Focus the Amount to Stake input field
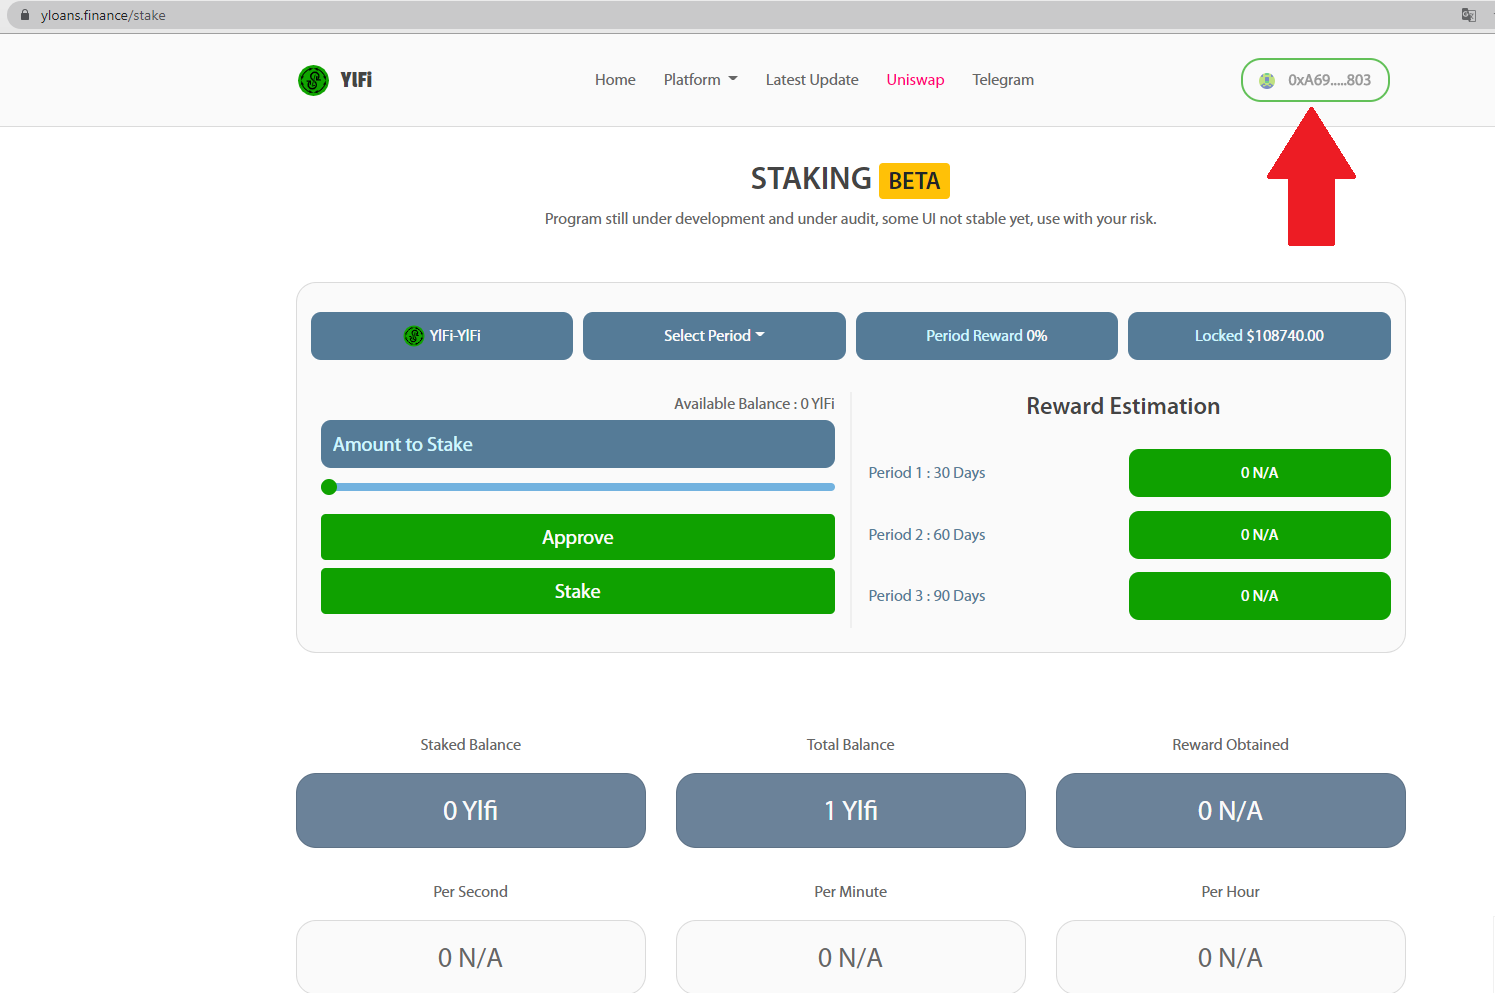The width and height of the screenshot is (1495, 993). coord(578,444)
